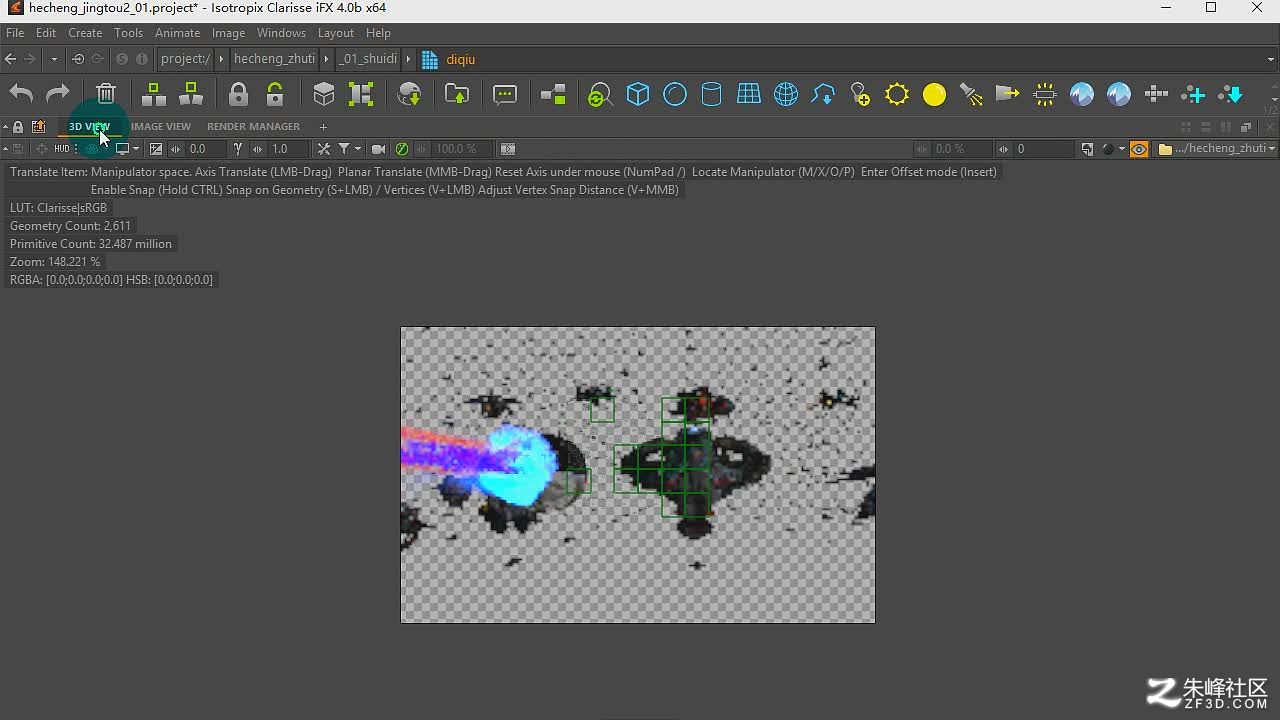The height and width of the screenshot is (720, 1280).
Task: Toggle the filmstrip icon after 100.0 %
Action: pyautogui.click(x=508, y=149)
